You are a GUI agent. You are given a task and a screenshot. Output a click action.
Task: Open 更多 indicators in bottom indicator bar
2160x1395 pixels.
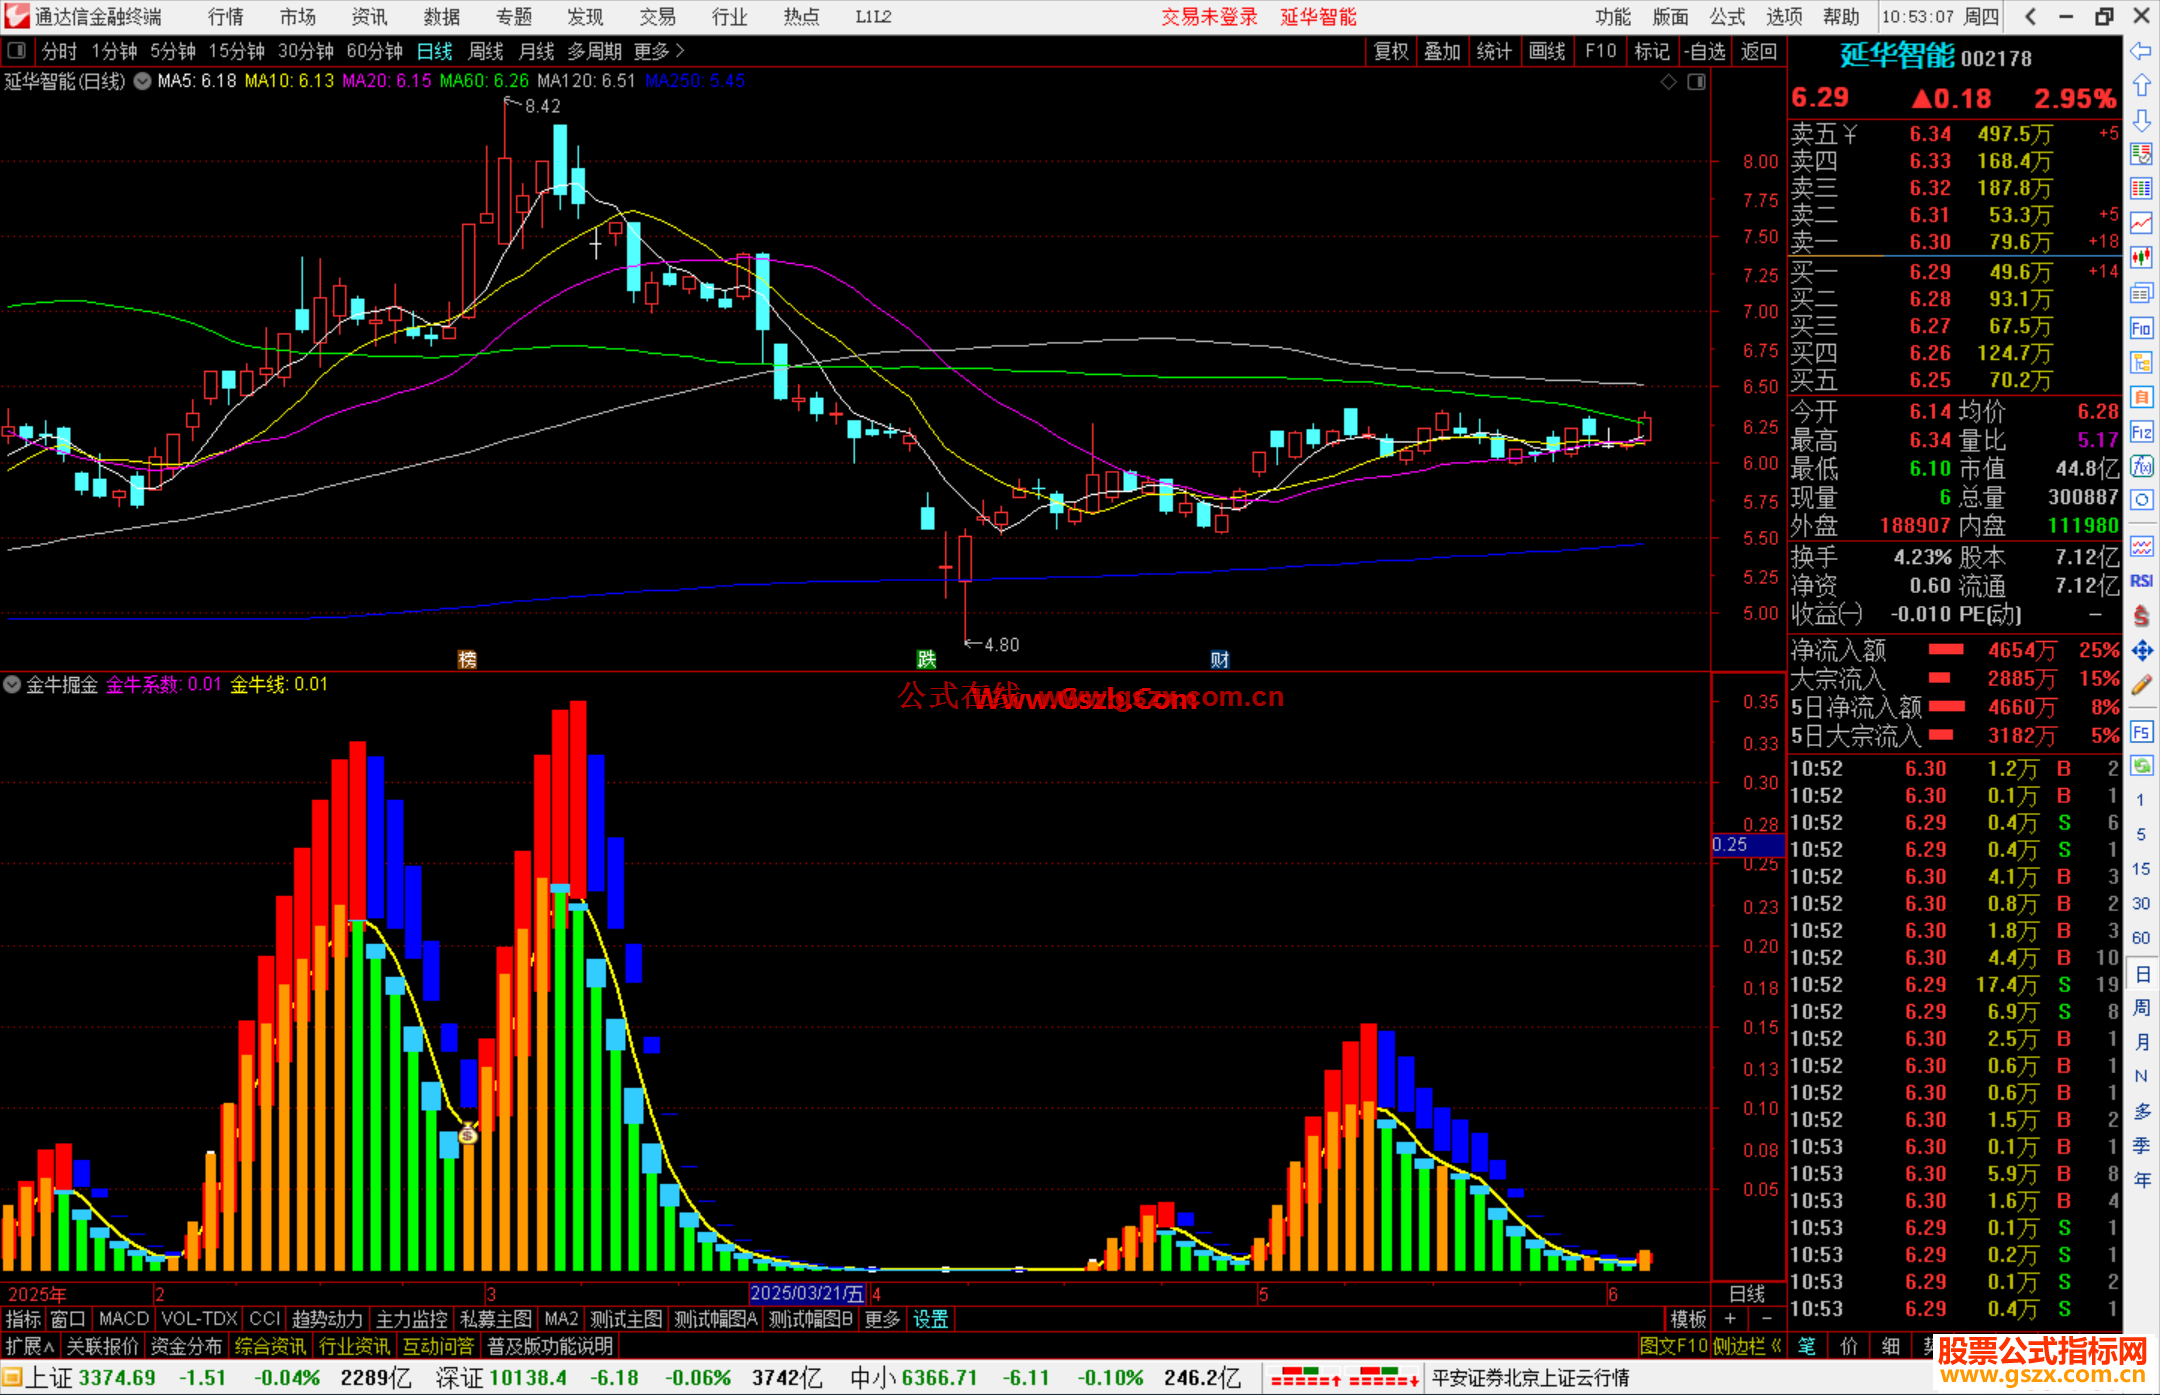pyautogui.click(x=882, y=1319)
